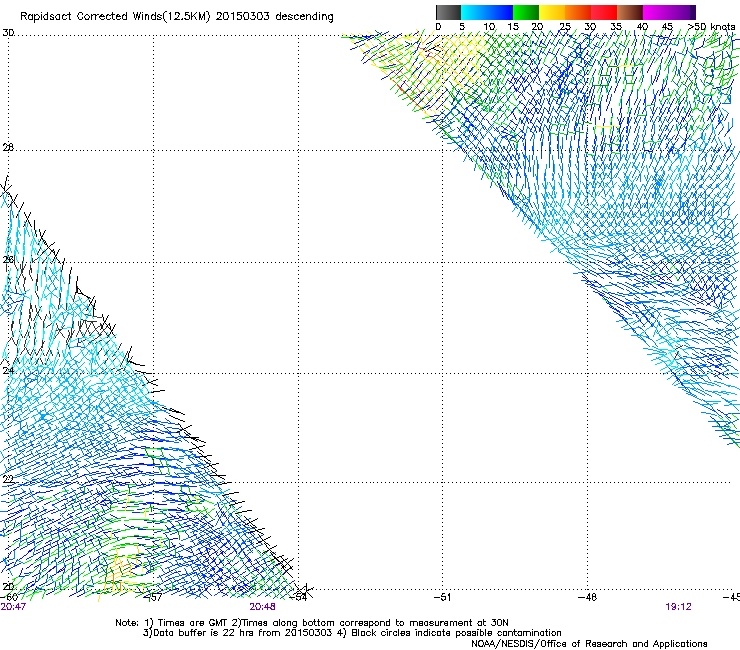Viewport: 740px width, 650px height.
Task: Click the dark purple 45-50 knots swatch
Action: click(682, 12)
